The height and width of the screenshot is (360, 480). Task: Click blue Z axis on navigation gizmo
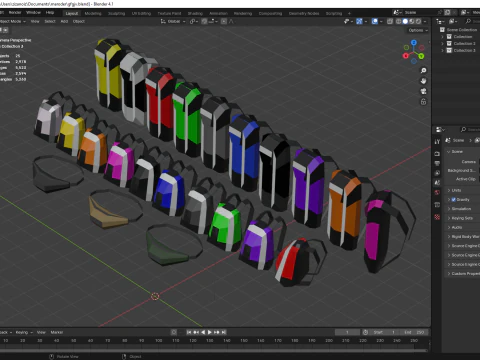[x=414, y=43]
